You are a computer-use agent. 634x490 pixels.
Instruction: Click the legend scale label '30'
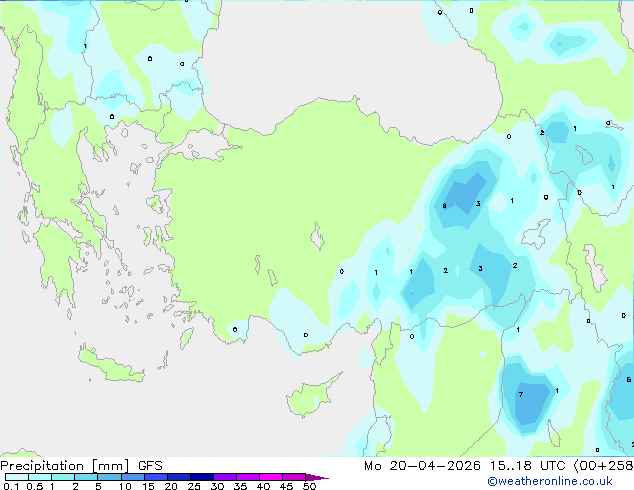[x=217, y=486]
